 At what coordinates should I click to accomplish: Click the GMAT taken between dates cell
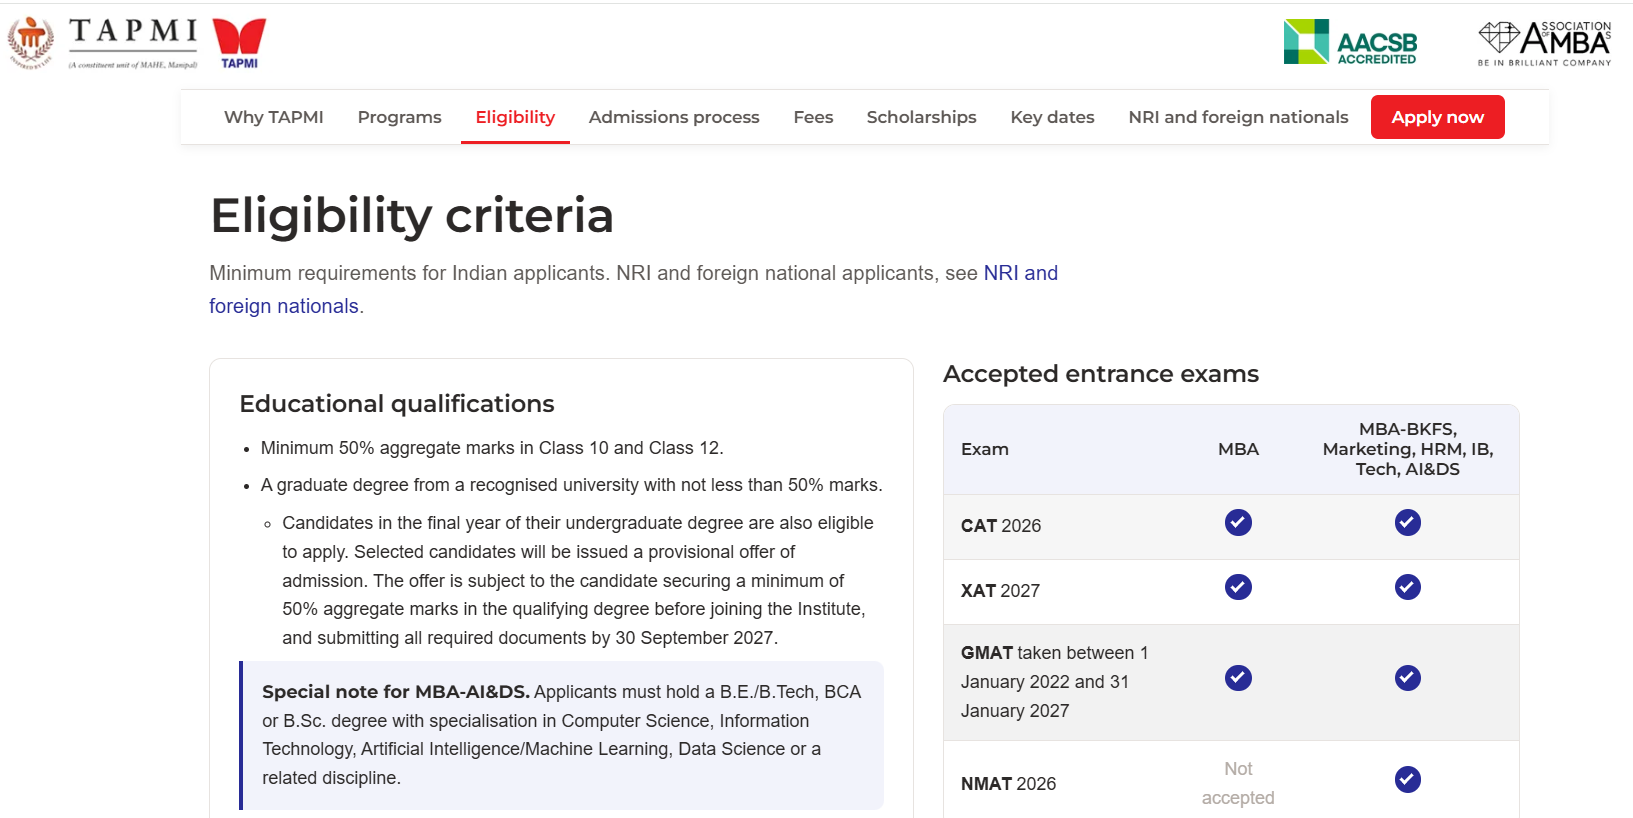1055,682
